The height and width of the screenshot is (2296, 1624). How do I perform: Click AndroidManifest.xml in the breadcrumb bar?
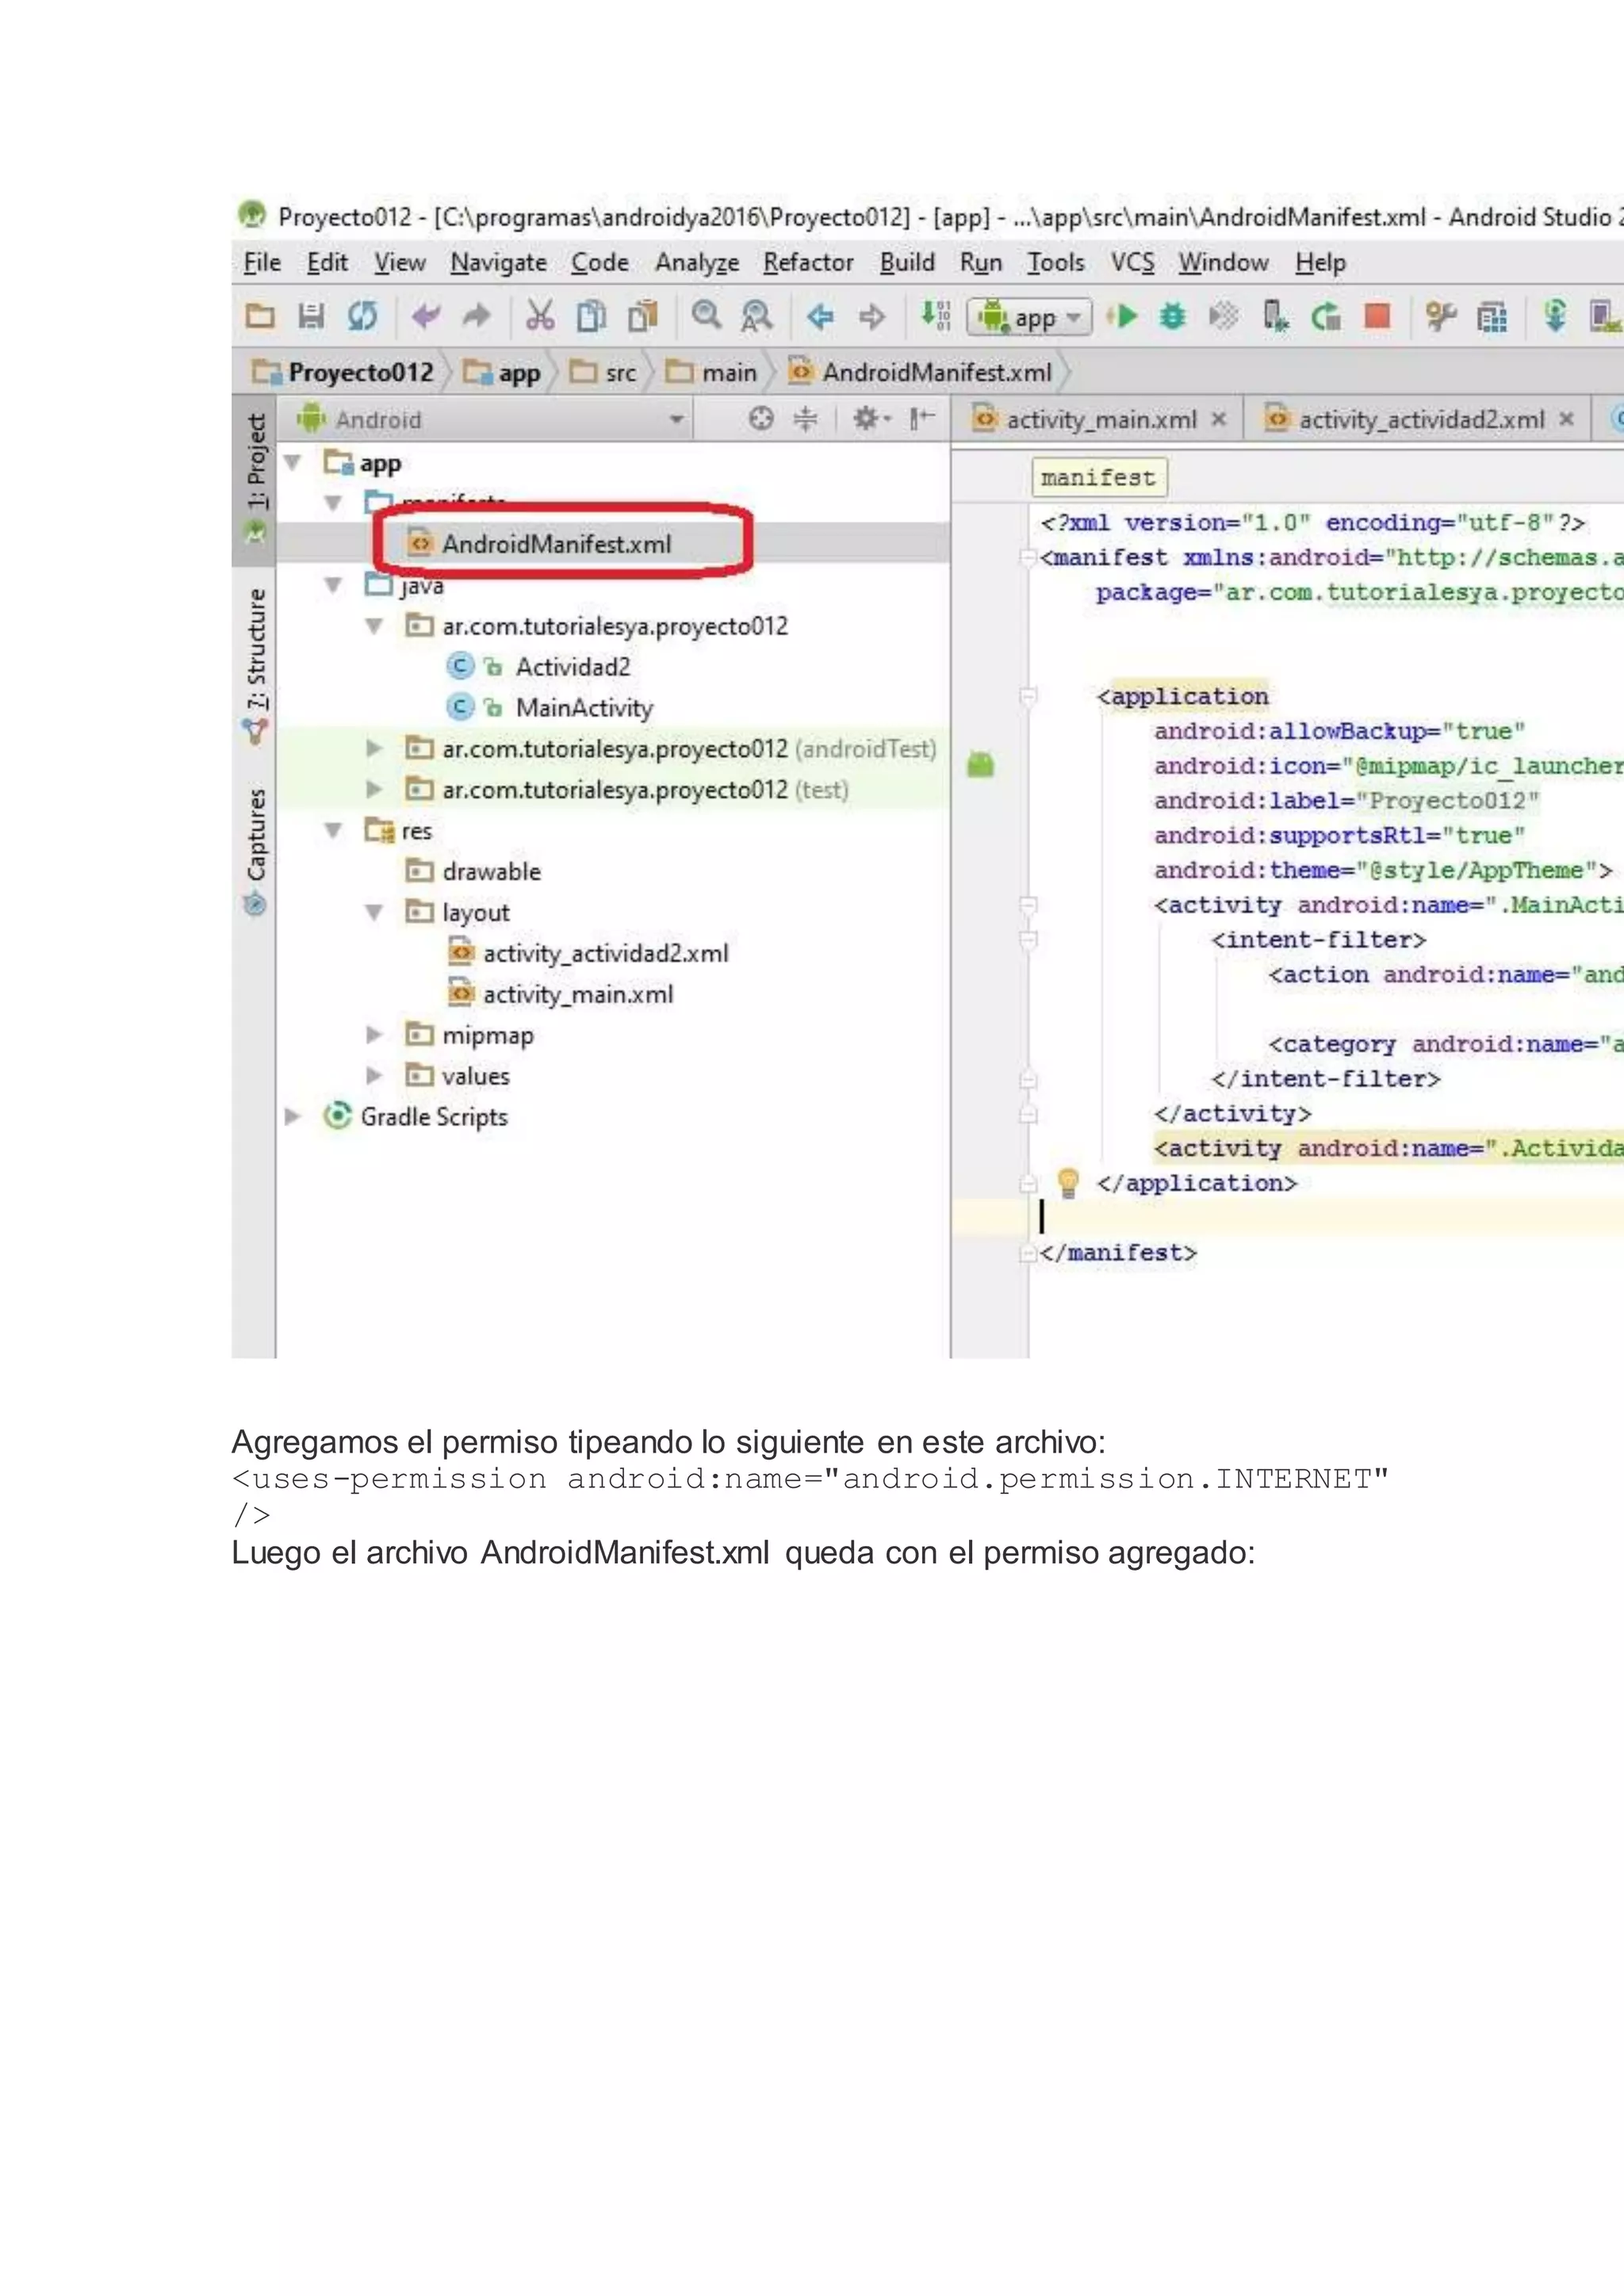pos(921,373)
